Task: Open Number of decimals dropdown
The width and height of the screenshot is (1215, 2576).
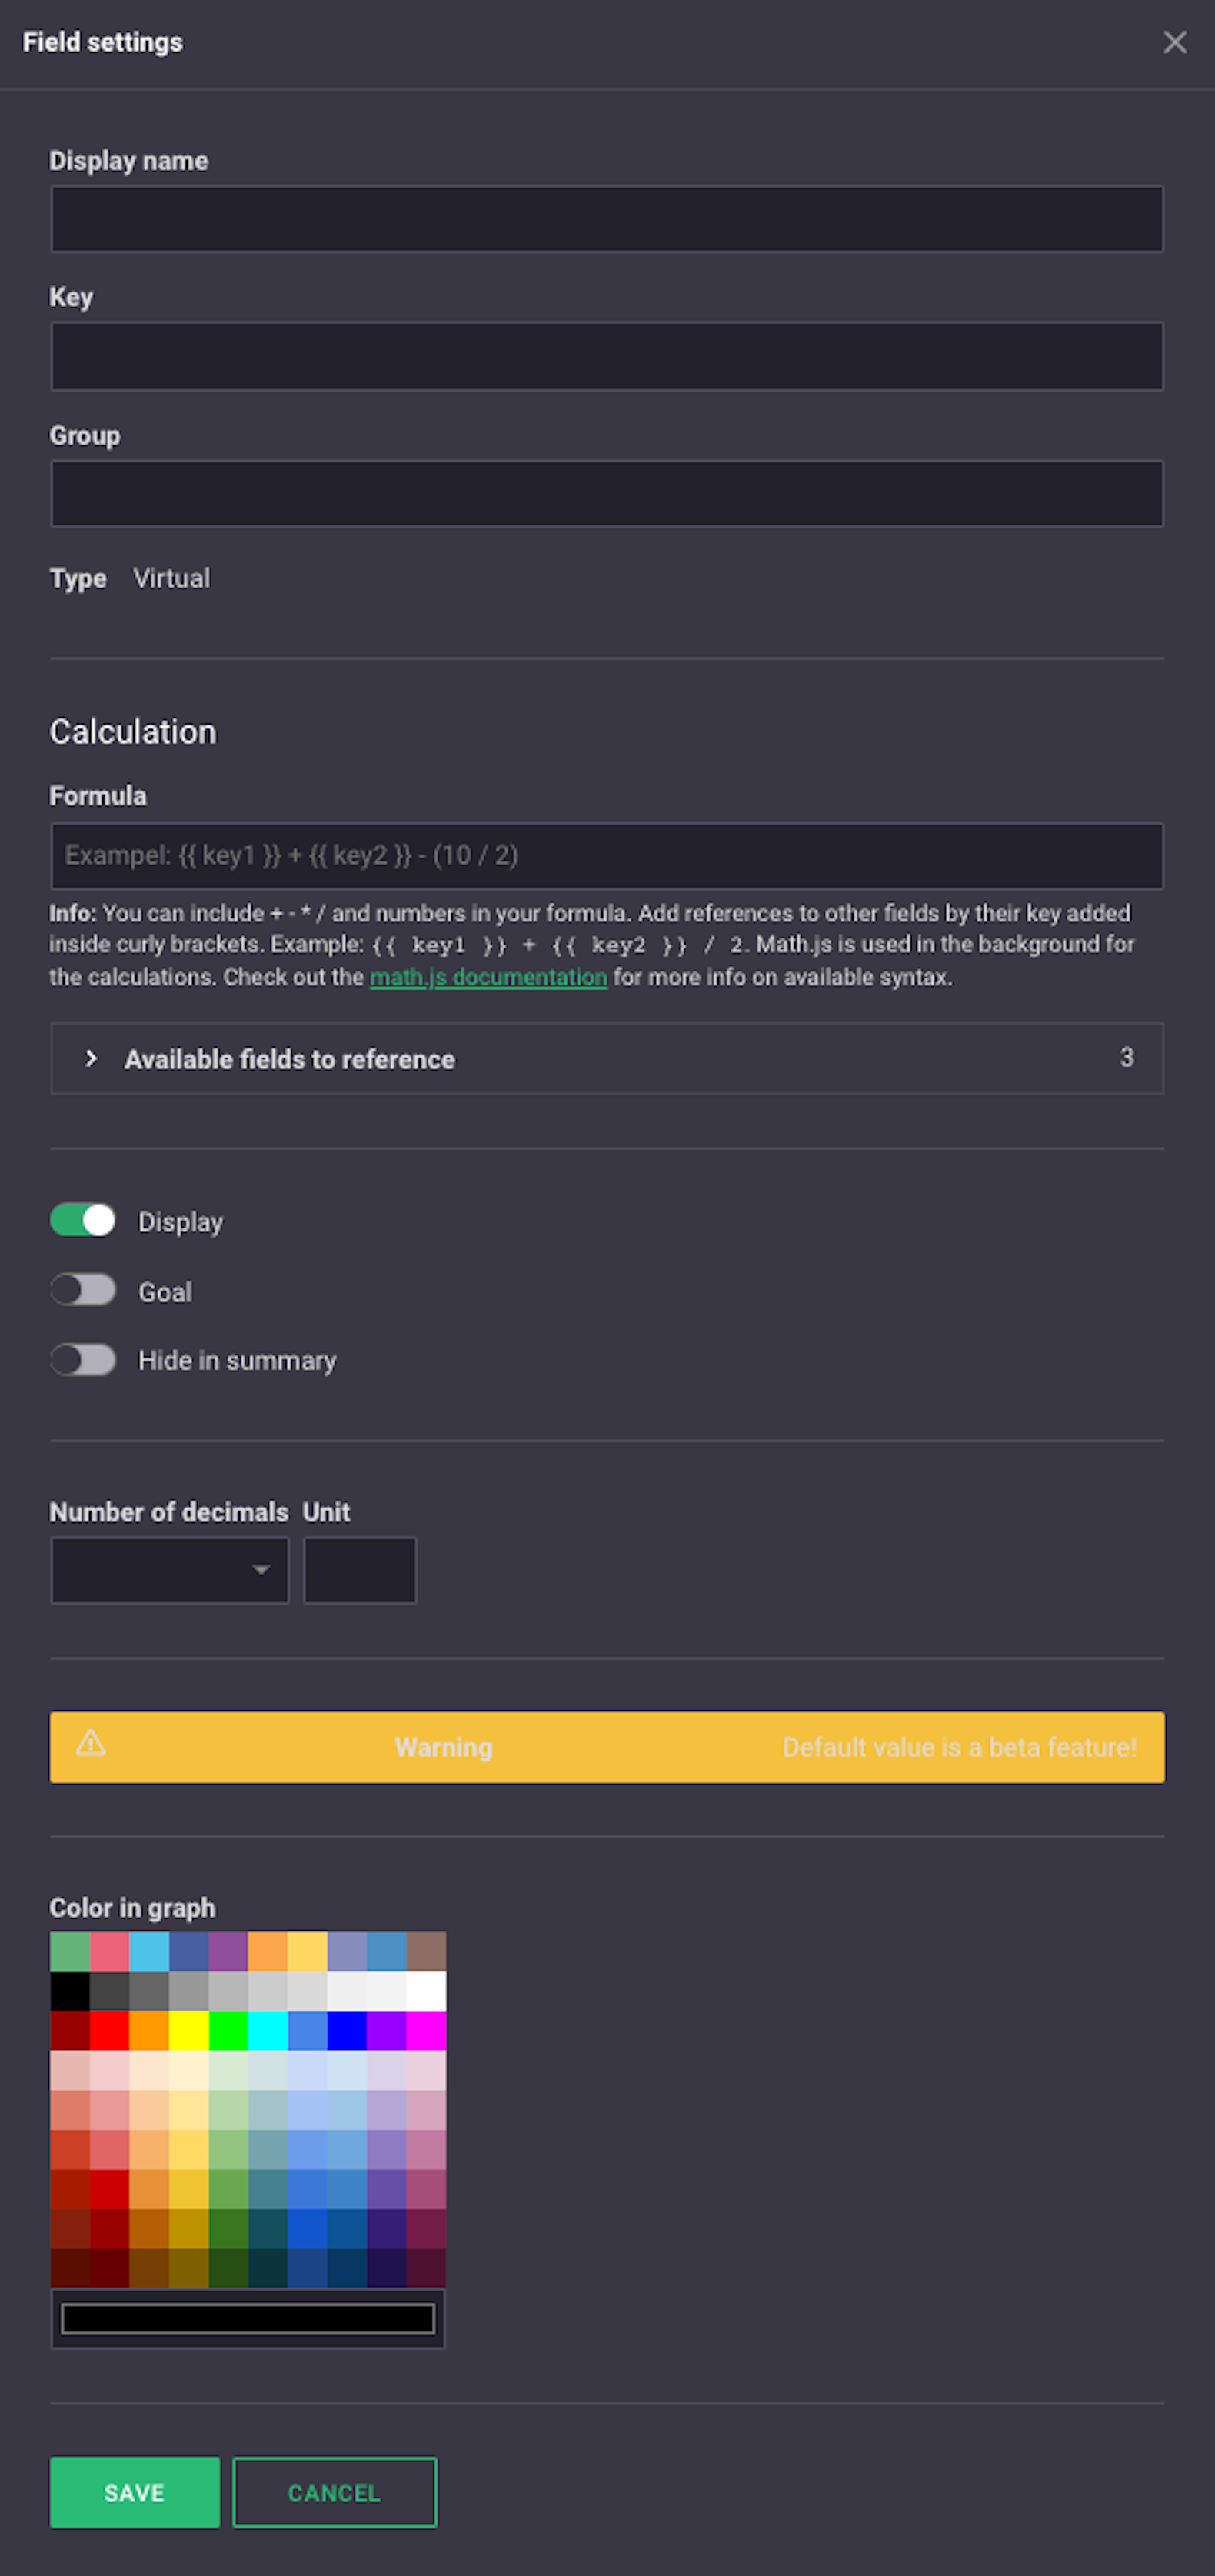Action: tap(170, 1570)
